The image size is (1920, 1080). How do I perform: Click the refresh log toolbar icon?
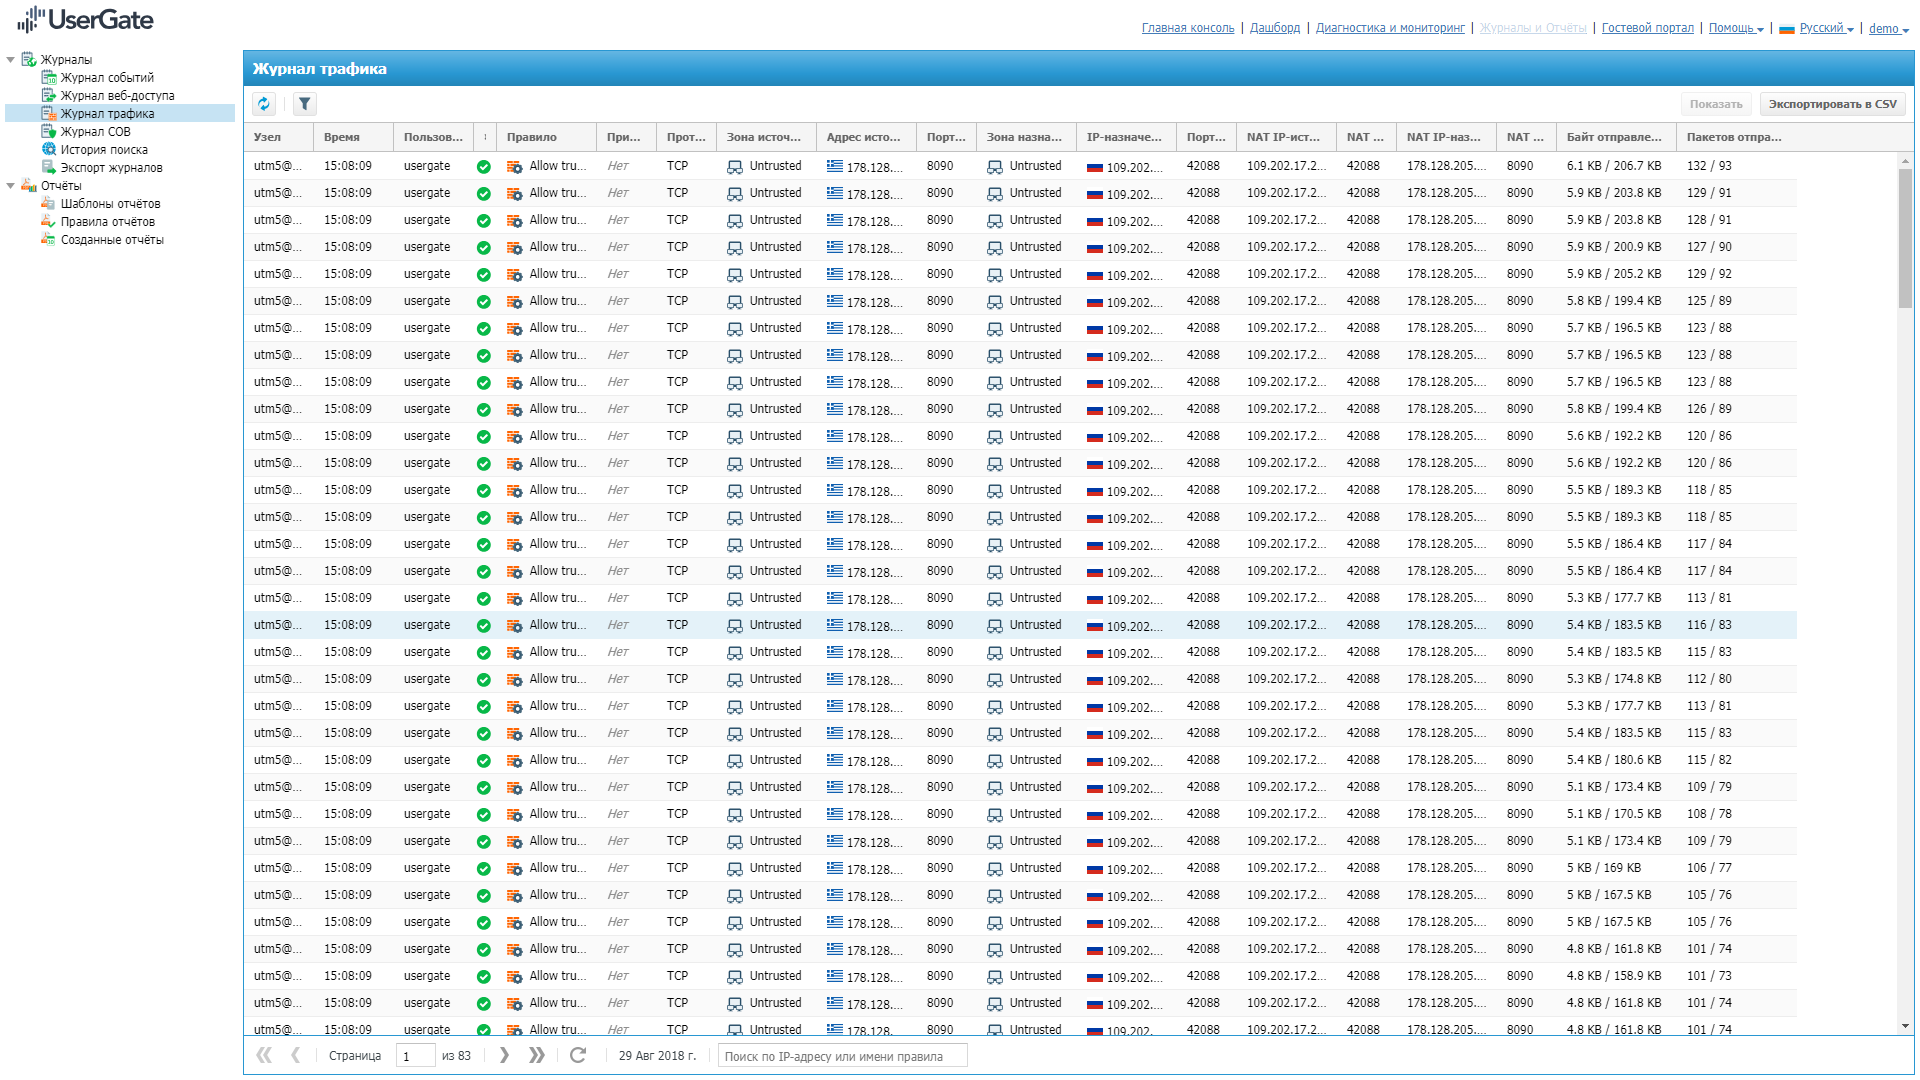[264, 104]
